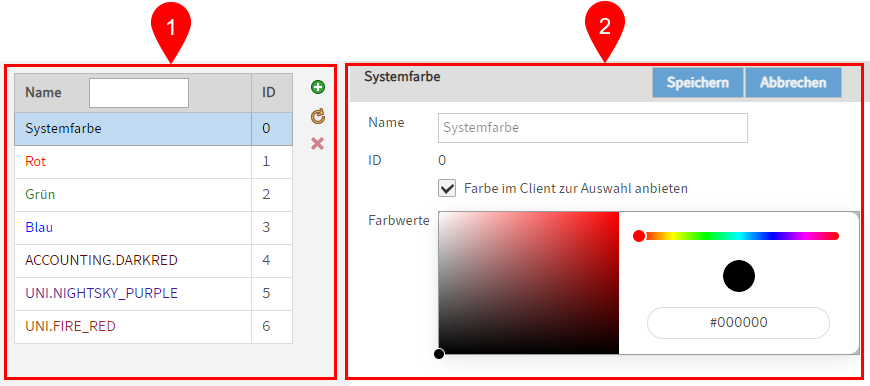Click the Abbrechen button

[793, 83]
